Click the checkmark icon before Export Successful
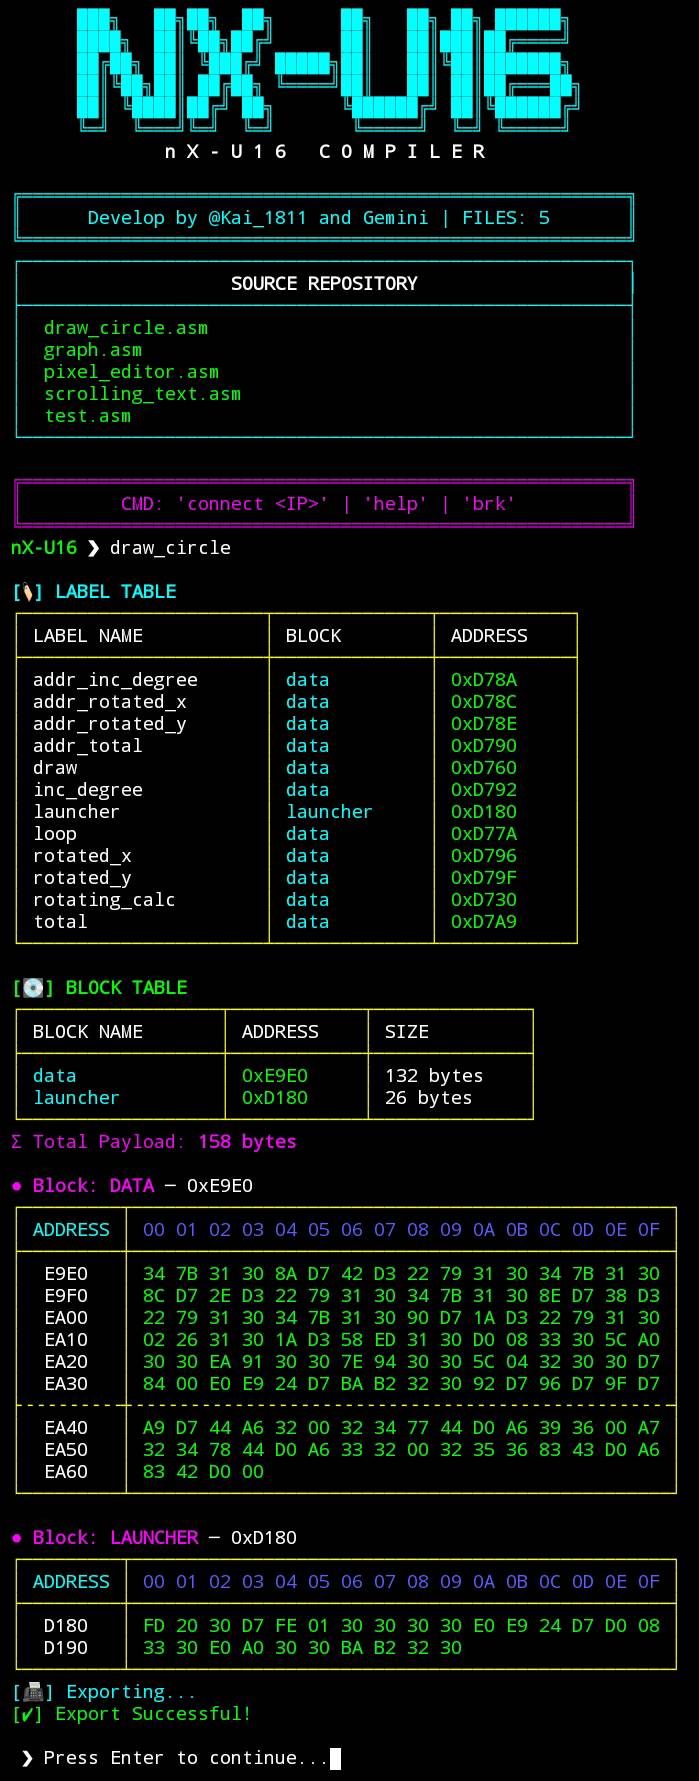Viewport: 699px width, 1781px height. [28, 1714]
